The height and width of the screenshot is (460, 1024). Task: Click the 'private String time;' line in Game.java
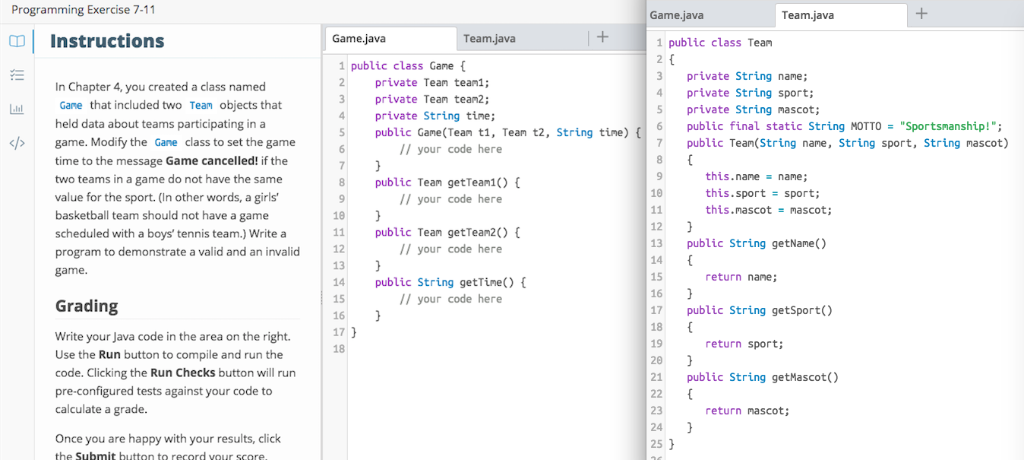pyautogui.click(x=435, y=116)
